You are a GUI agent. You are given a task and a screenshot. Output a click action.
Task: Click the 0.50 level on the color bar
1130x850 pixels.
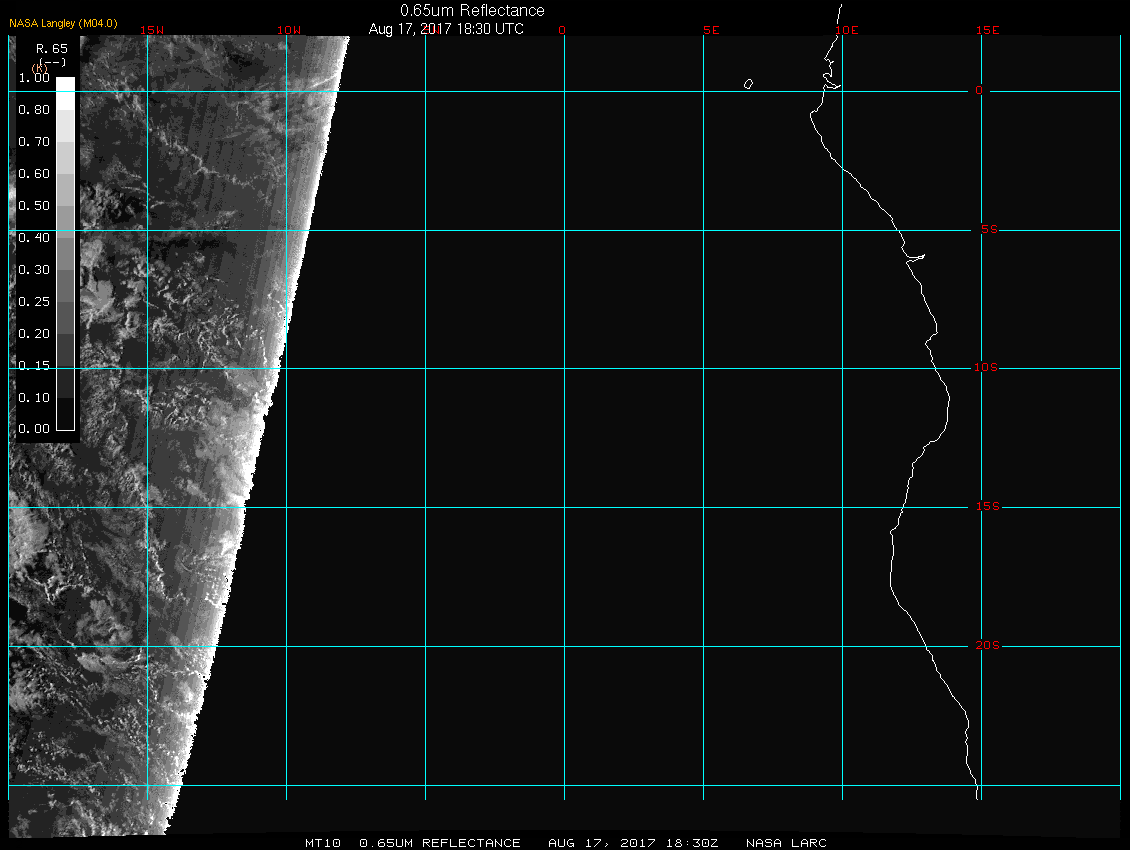[65, 206]
